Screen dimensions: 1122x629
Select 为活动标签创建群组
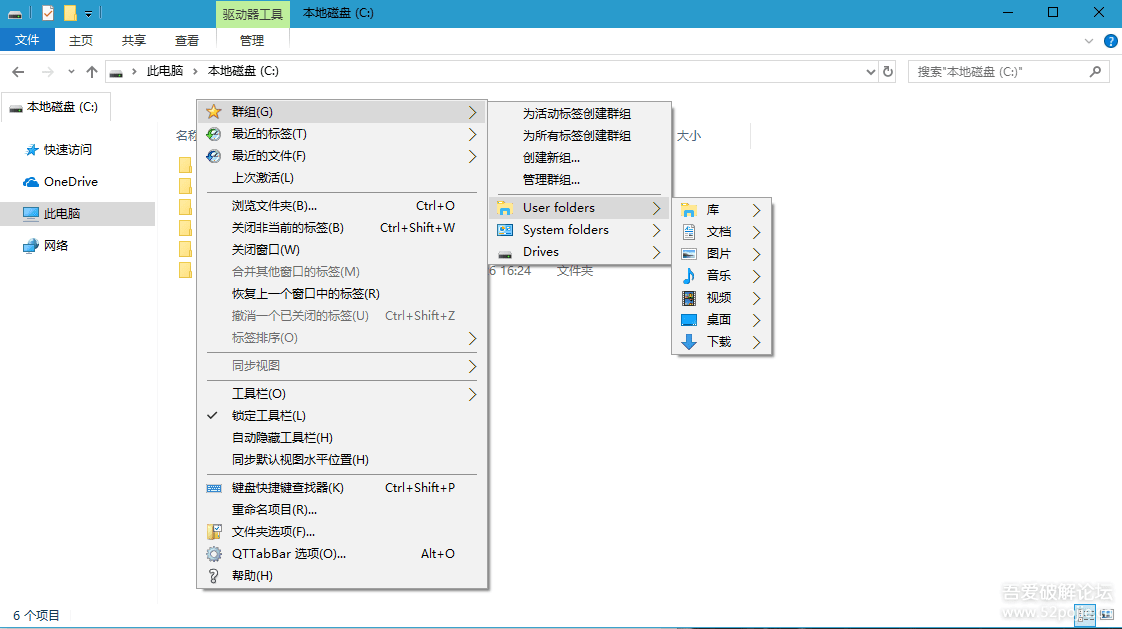(580, 114)
